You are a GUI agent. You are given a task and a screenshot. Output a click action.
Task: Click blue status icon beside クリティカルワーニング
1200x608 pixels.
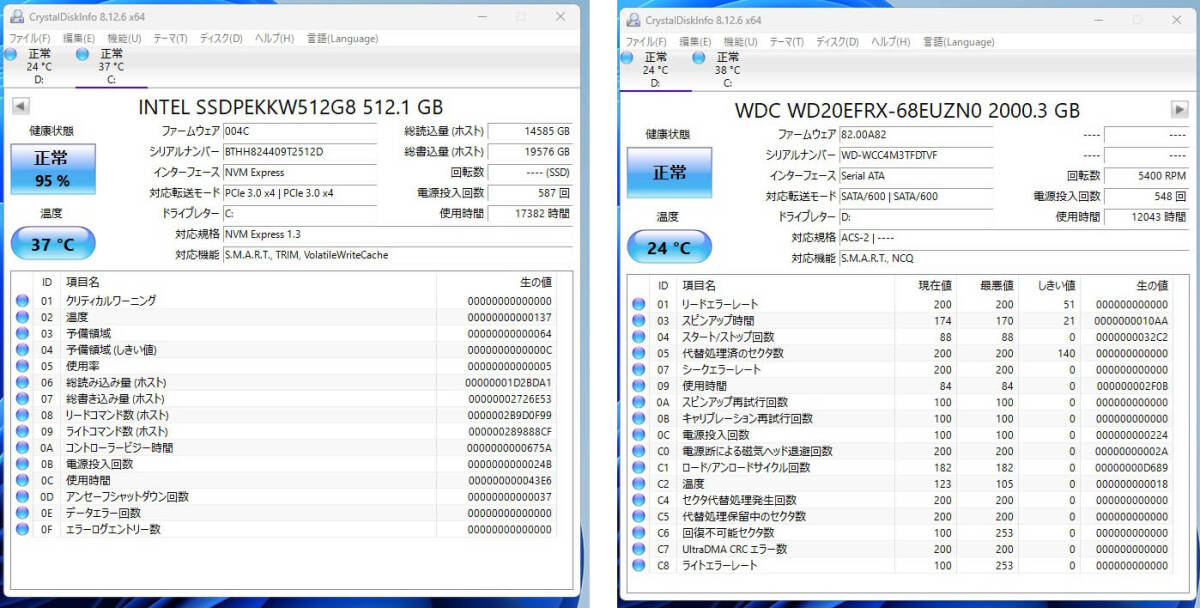[x=23, y=300]
